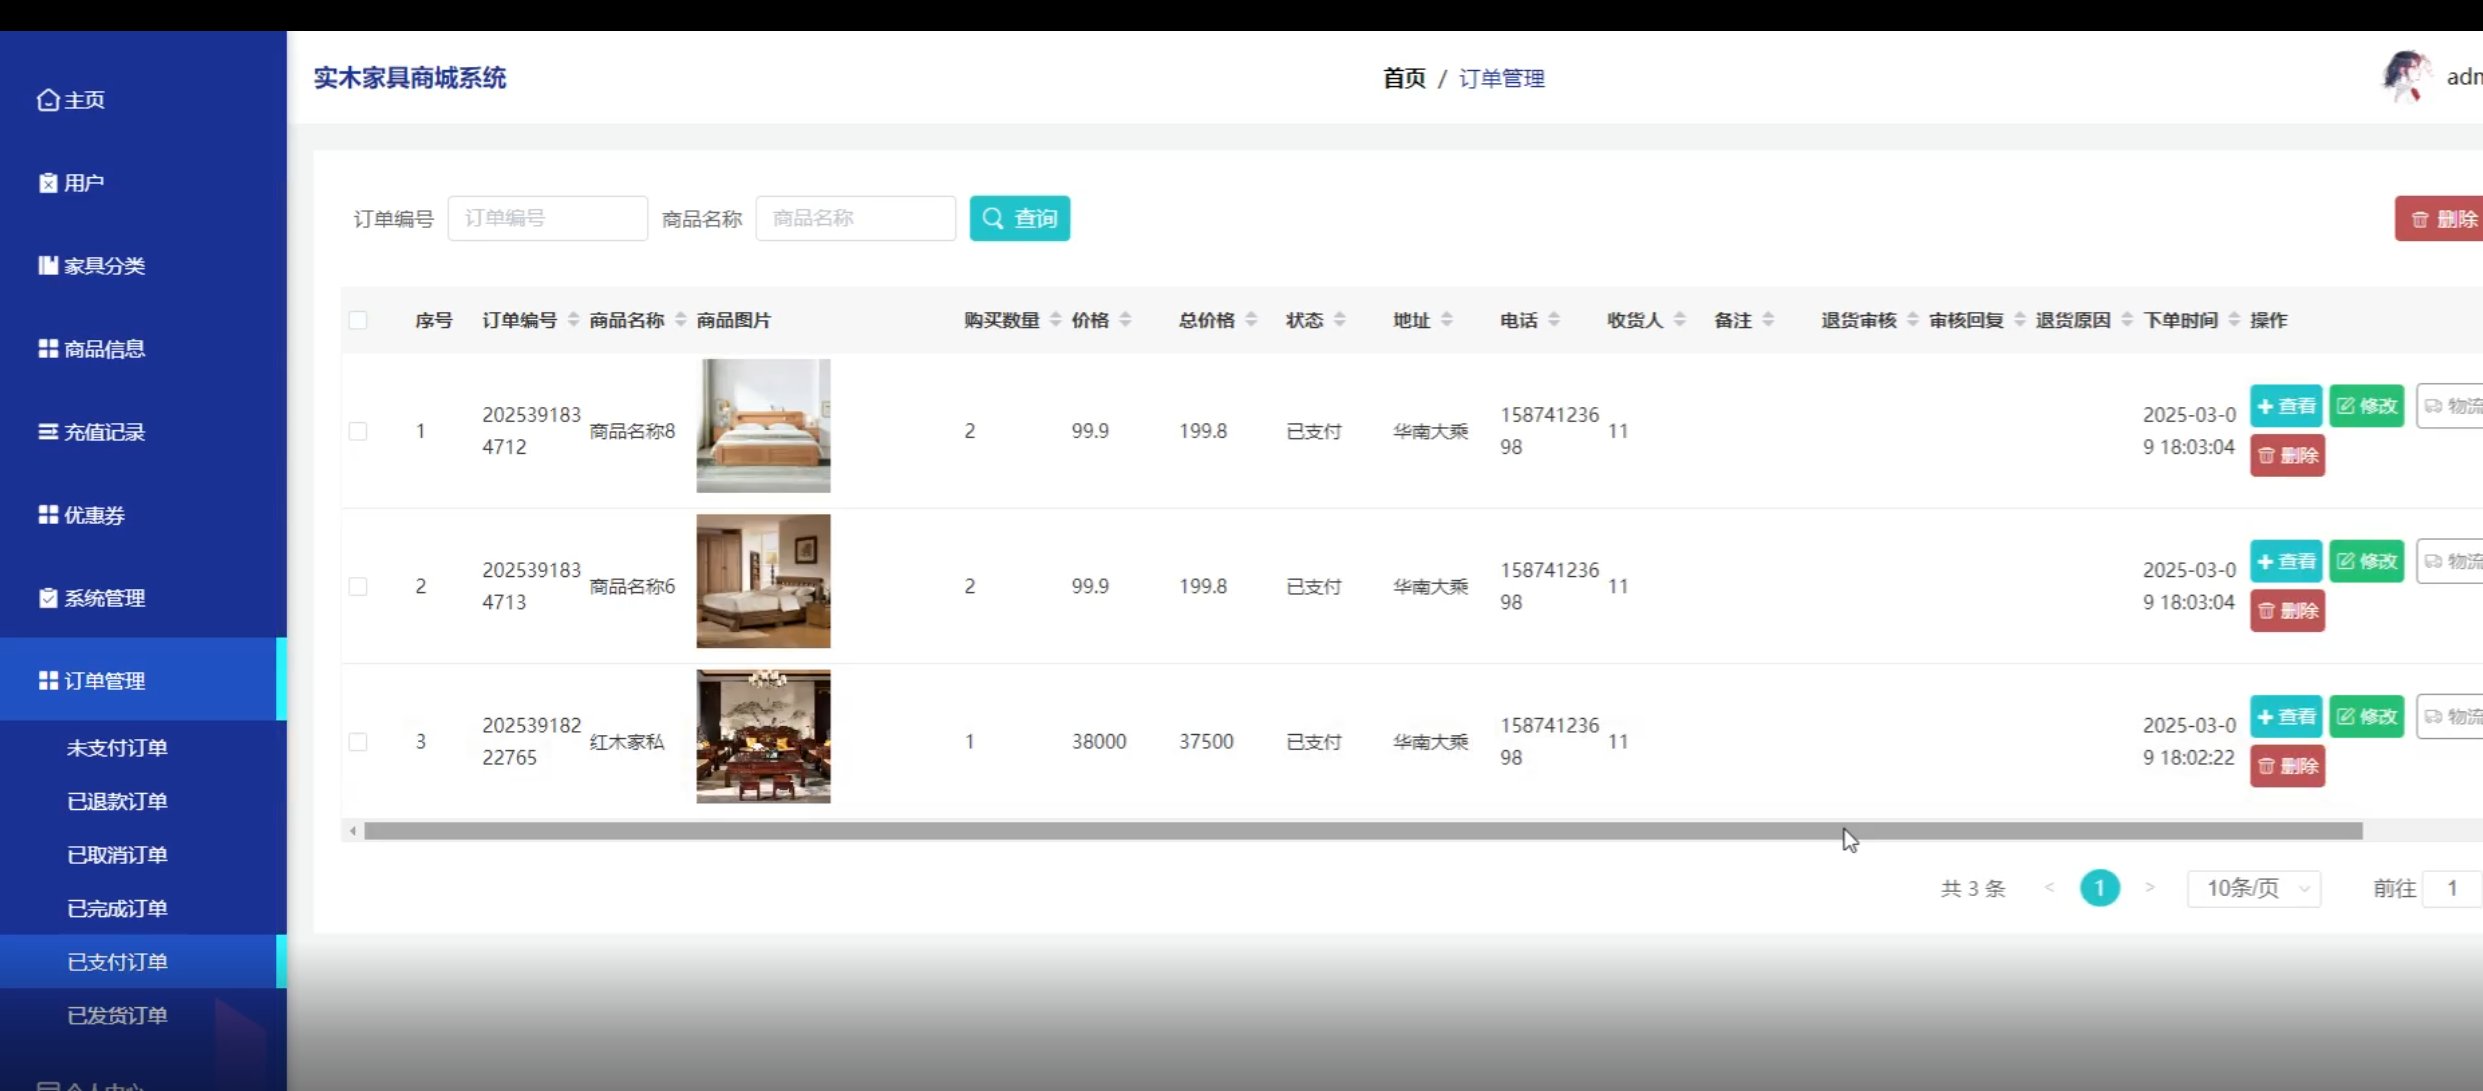Click sort arrows on 总价格 column
Image resolution: width=2483 pixels, height=1091 pixels.
[1251, 320]
